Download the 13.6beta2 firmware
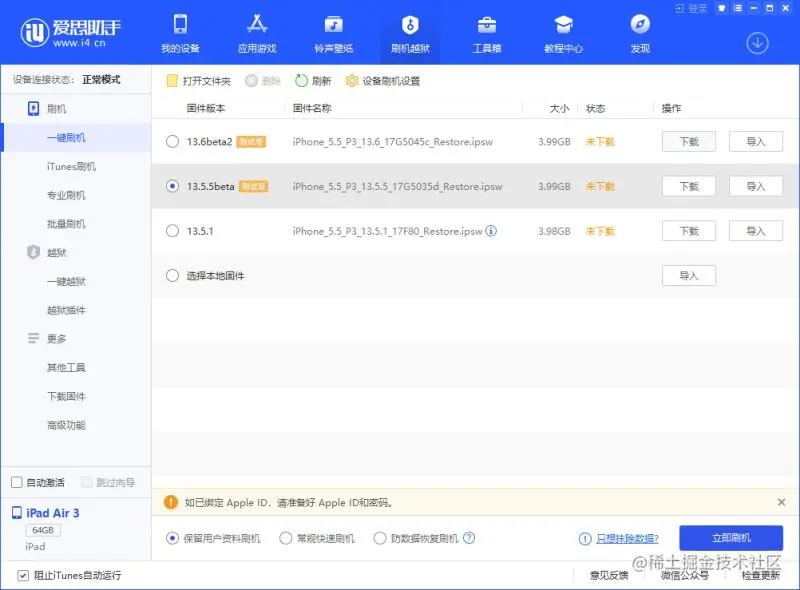The height and width of the screenshot is (590, 800). (689, 141)
